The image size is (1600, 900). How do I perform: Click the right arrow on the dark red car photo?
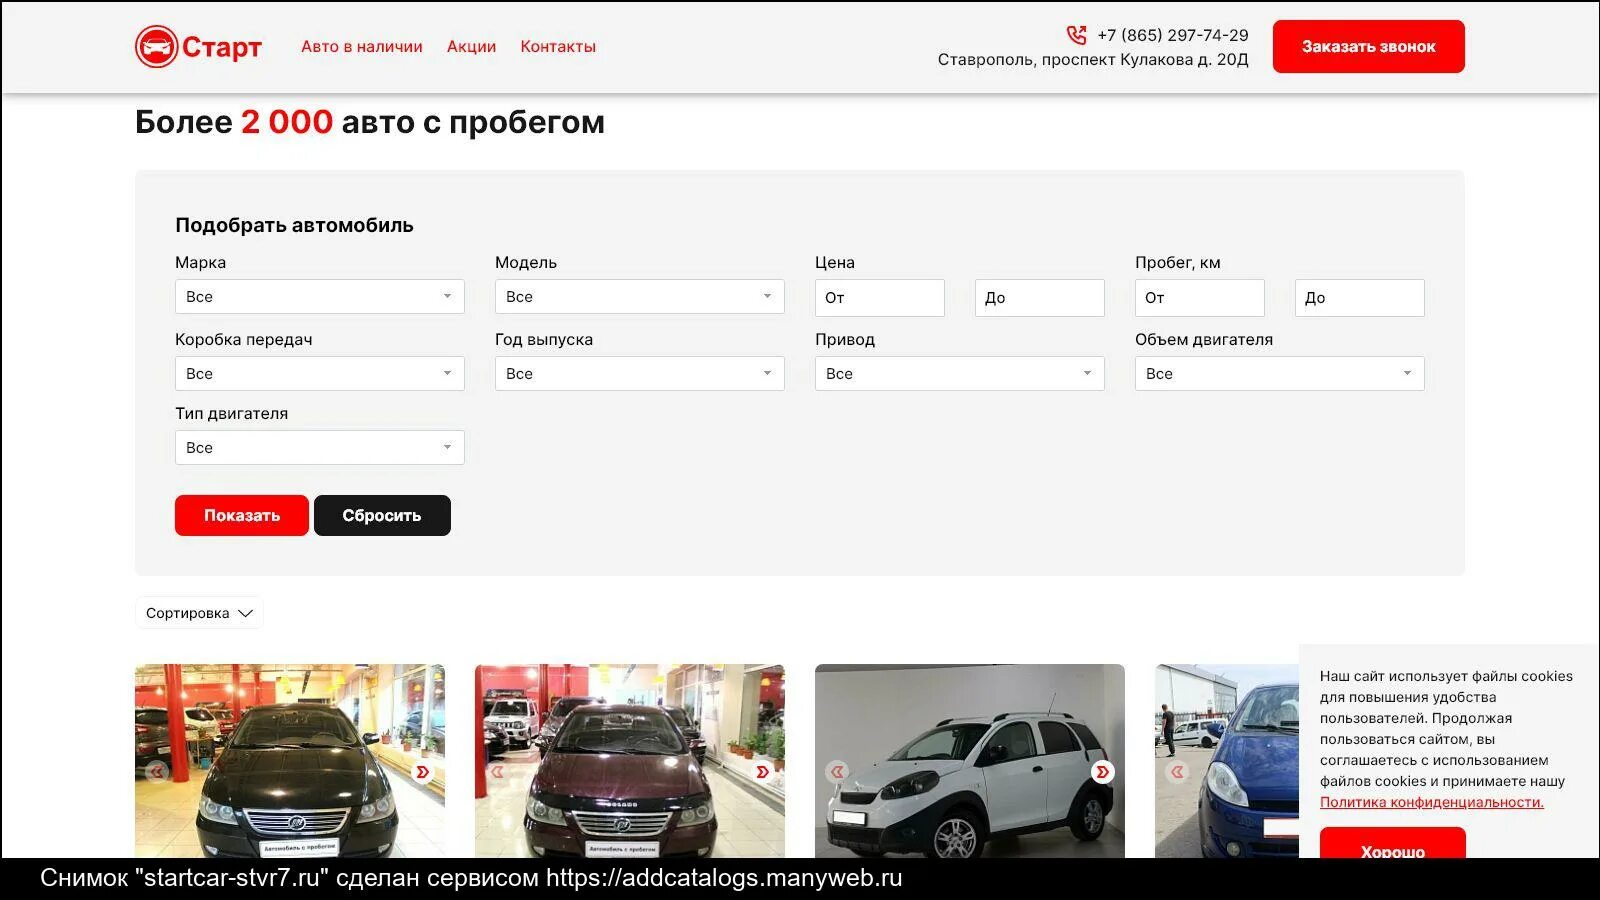tap(762, 772)
